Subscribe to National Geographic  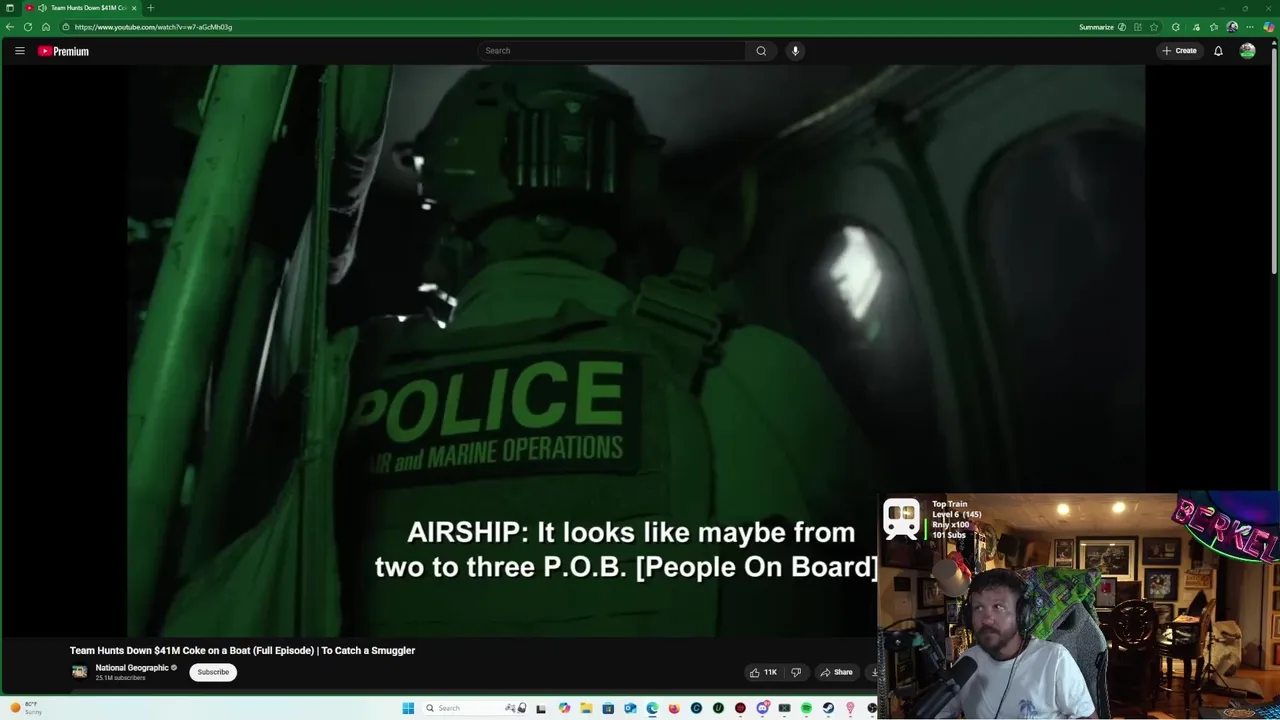(x=213, y=672)
